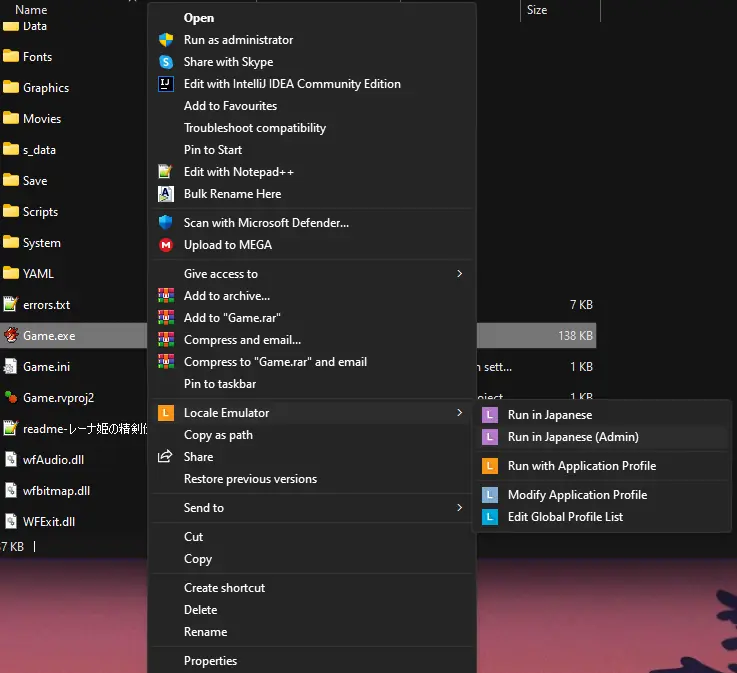Select Edit Global Profile List
This screenshot has width=737, height=673.
[x=565, y=517]
